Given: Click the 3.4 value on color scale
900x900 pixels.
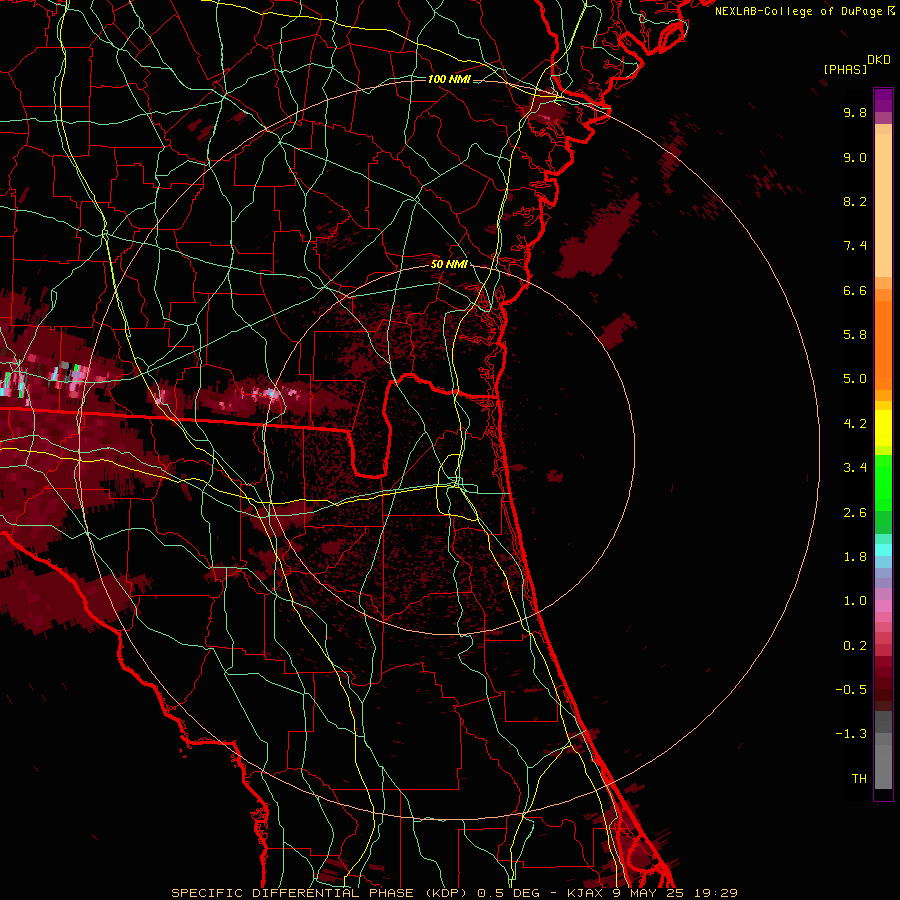Looking at the screenshot, I should (855, 468).
